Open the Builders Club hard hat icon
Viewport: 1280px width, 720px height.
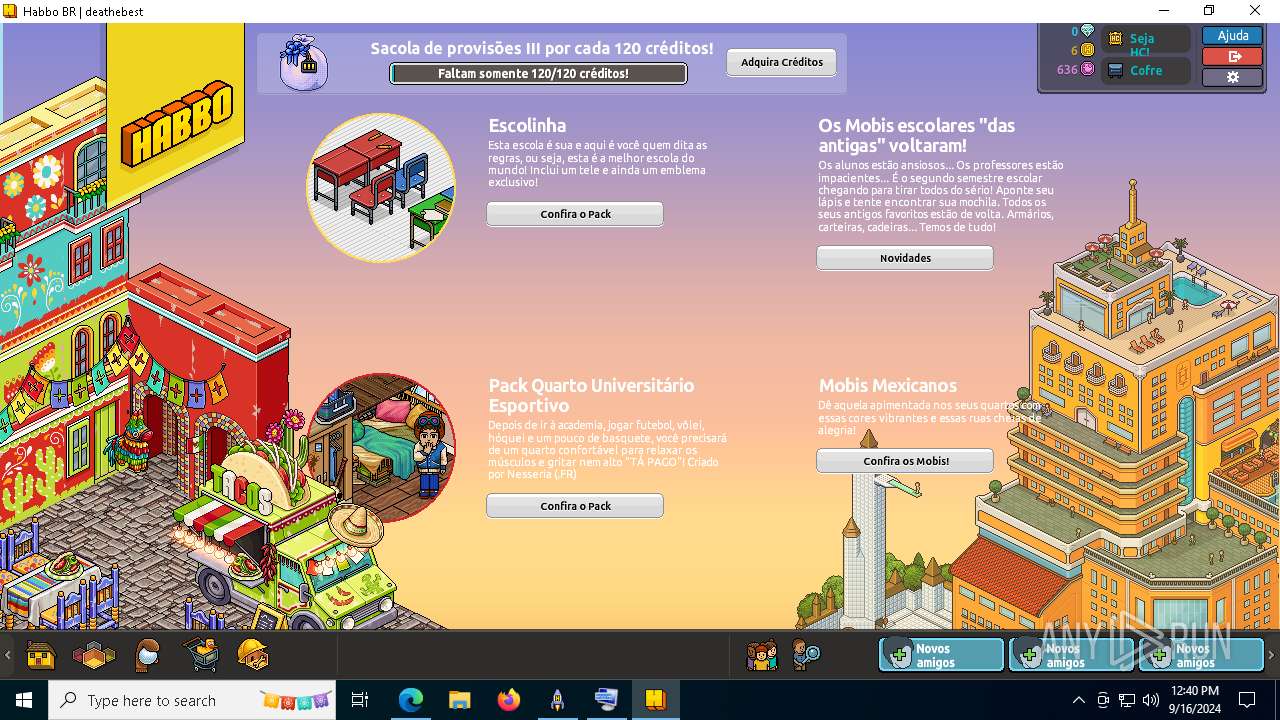click(x=254, y=655)
